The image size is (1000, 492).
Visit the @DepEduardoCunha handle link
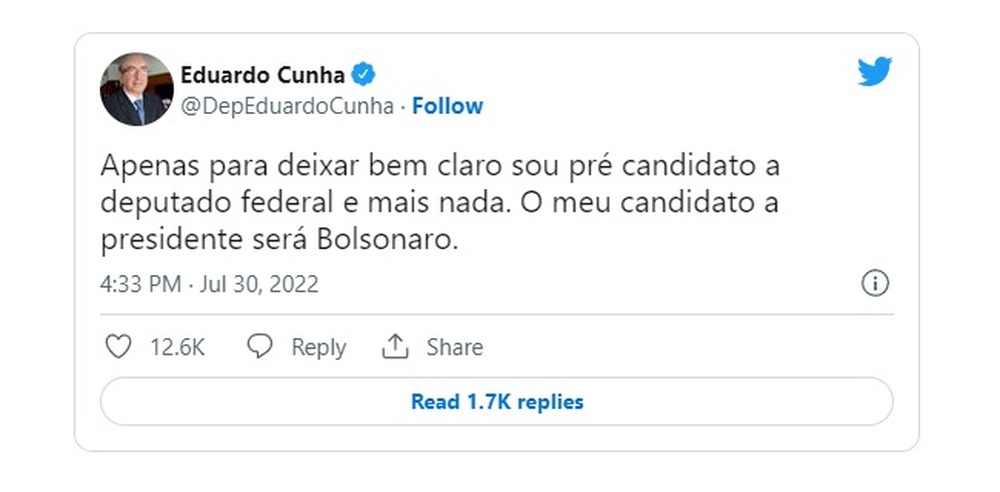coord(287,106)
